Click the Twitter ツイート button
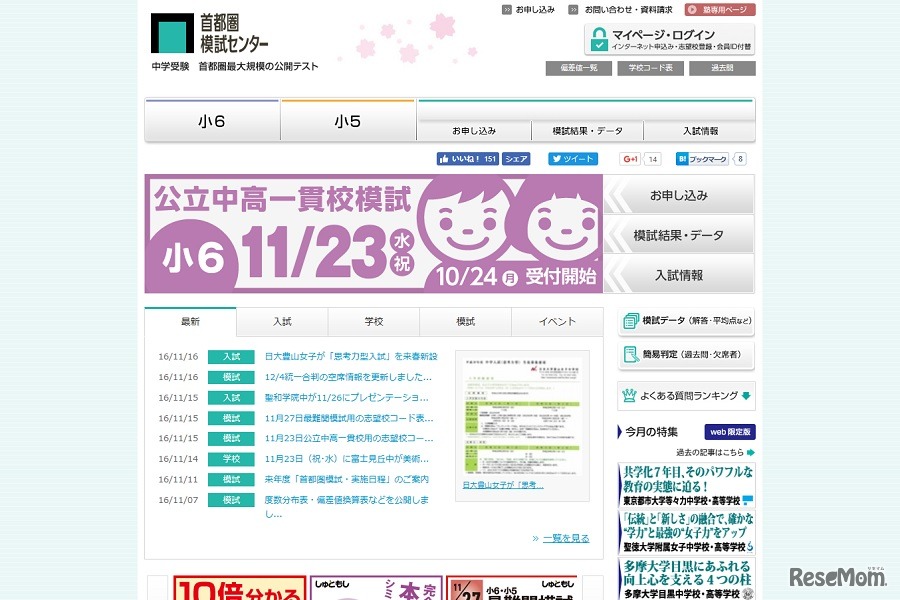Image resolution: width=900 pixels, height=600 pixels. [x=573, y=159]
